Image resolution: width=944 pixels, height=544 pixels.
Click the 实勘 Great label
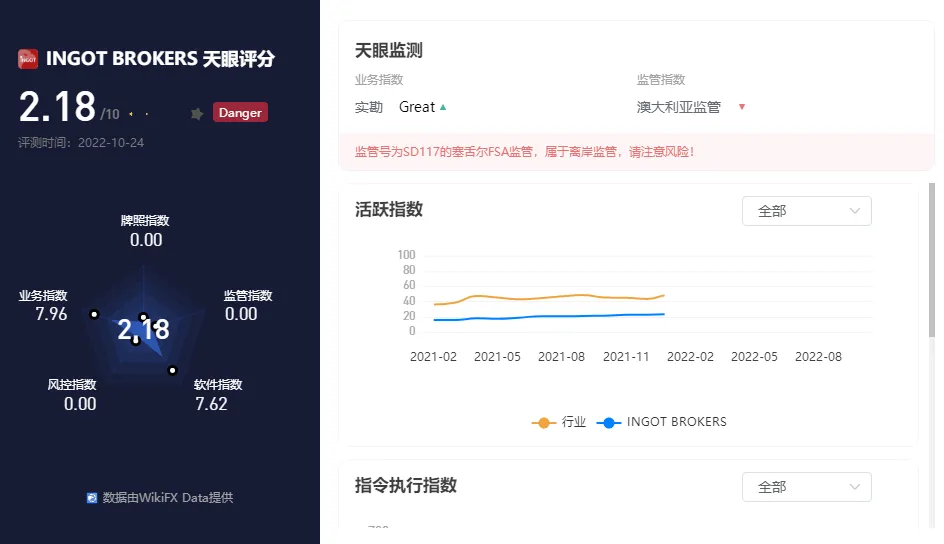[394, 107]
